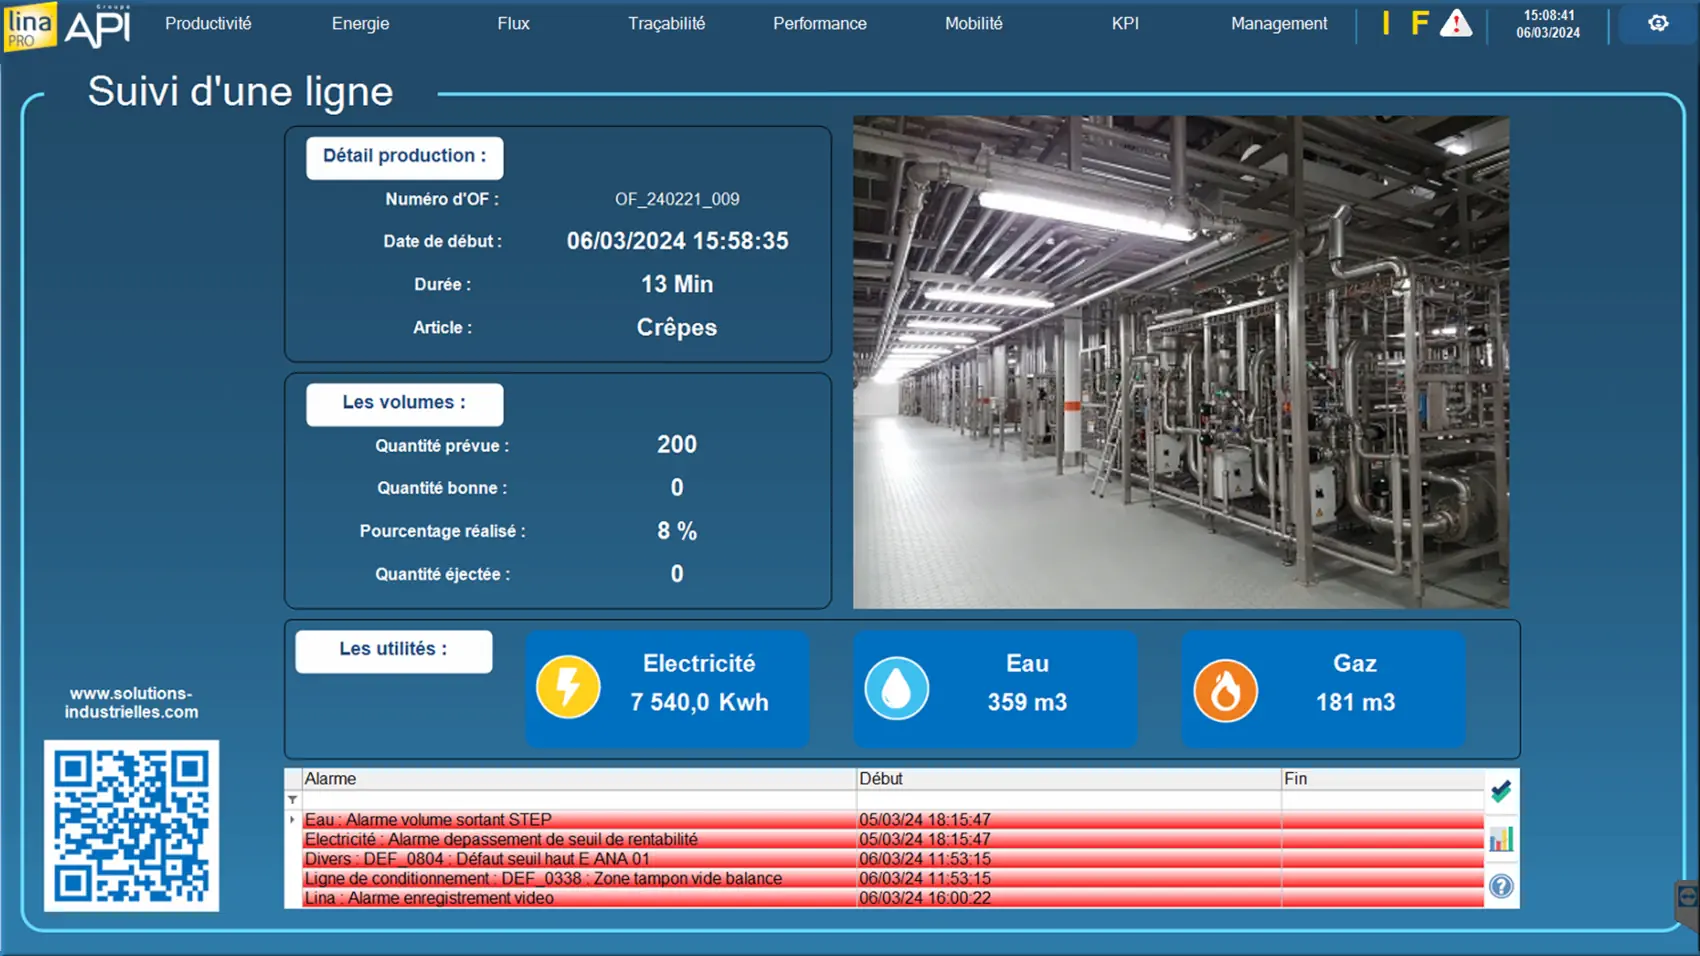This screenshot has width=1700, height=956.
Task: Click the Electricité lightning bolt icon
Action: tap(568, 687)
